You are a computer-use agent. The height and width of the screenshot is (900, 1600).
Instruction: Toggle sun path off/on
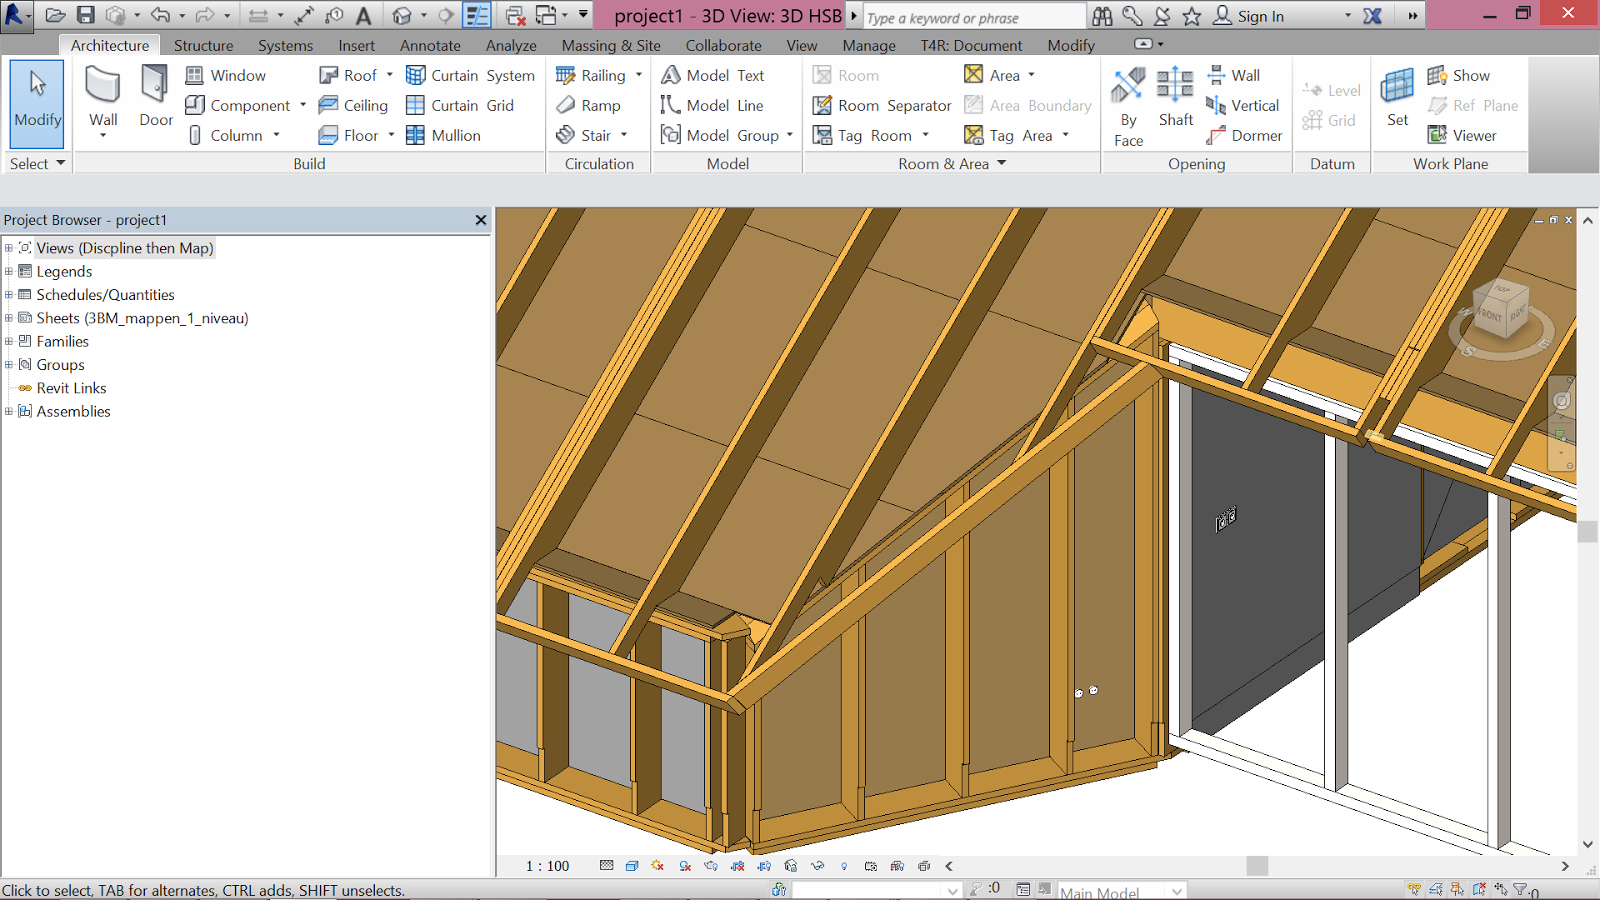(657, 866)
